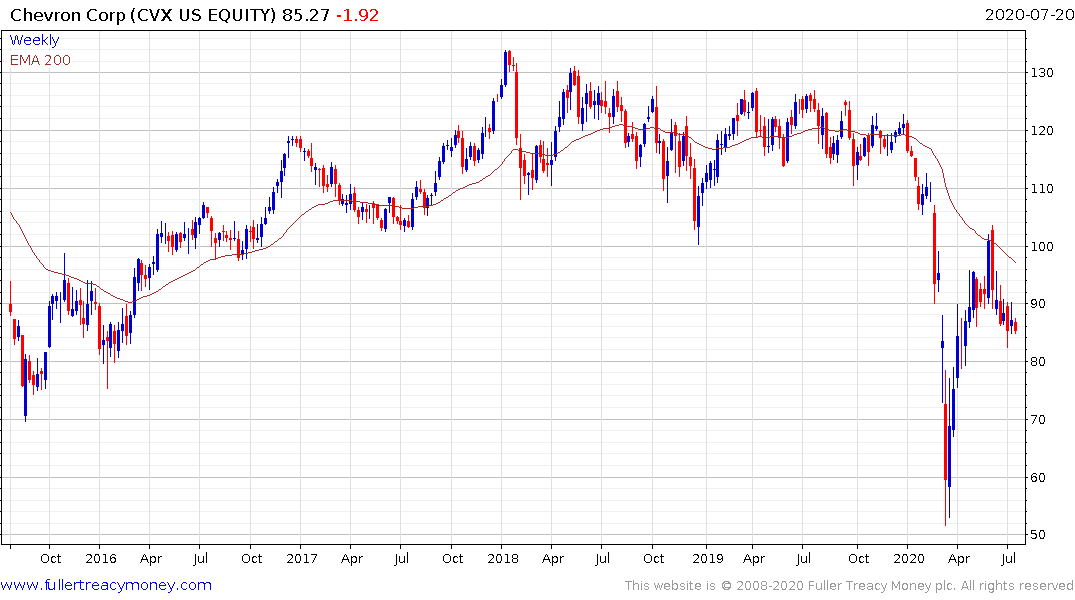
Task: Click the 2020-07-20 date label
Action: [x=1029, y=14]
